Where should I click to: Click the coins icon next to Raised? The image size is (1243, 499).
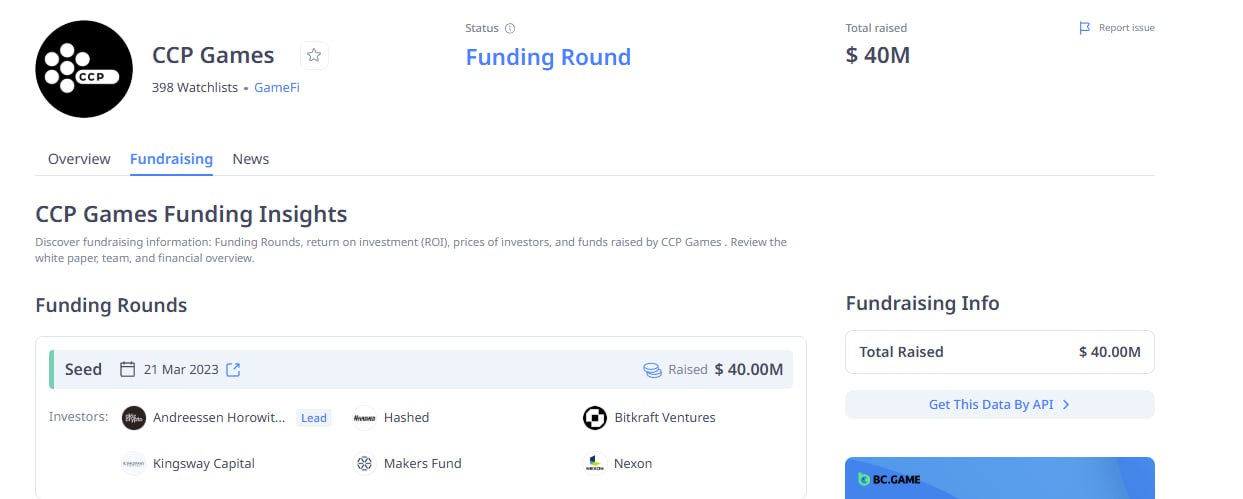point(652,370)
